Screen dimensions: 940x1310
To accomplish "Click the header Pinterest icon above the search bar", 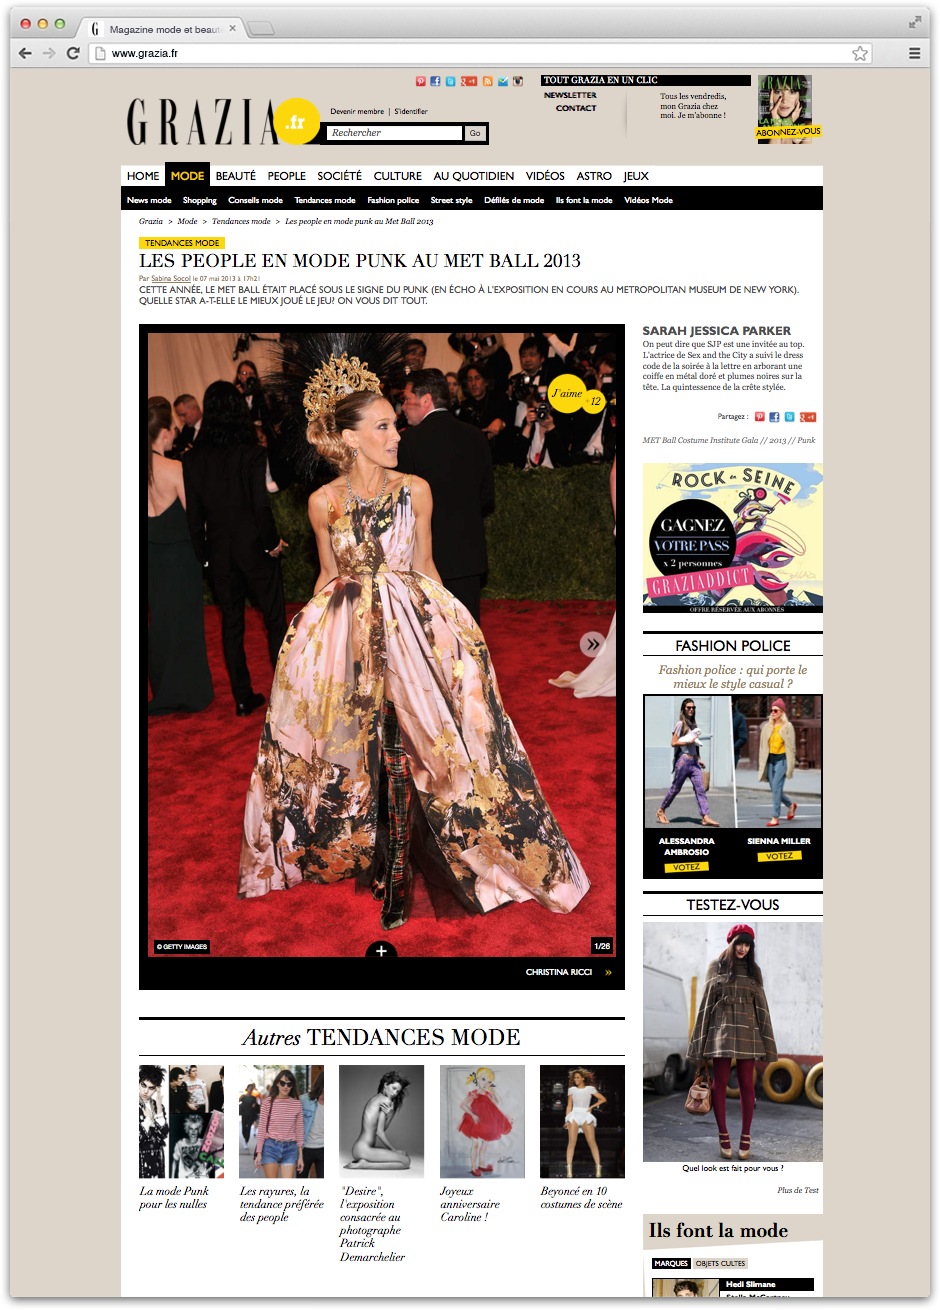I will [x=421, y=82].
